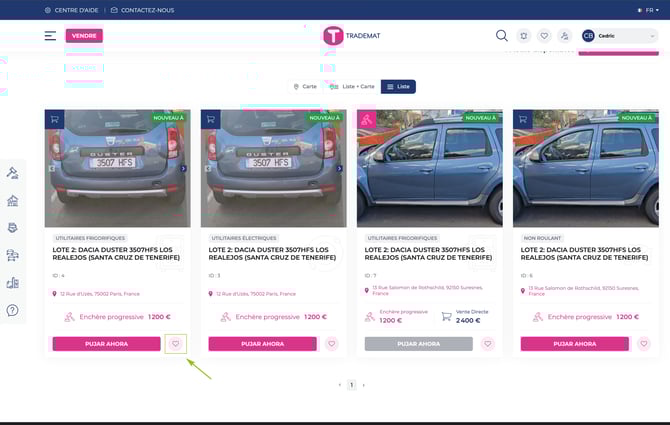This screenshot has height=425, width=670.
Task: Switch to Carte view
Action: click(305, 87)
